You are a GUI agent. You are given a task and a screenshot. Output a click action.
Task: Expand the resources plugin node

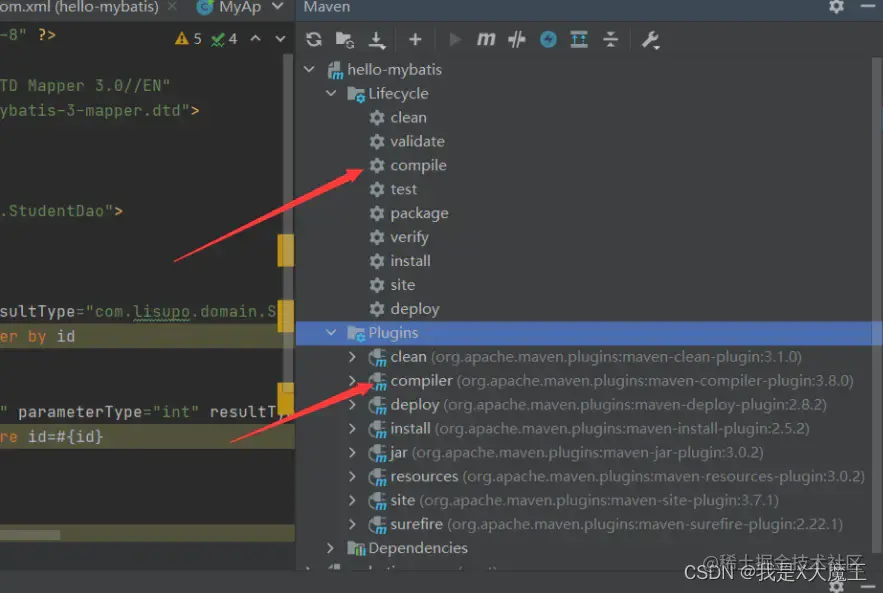[x=352, y=476]
